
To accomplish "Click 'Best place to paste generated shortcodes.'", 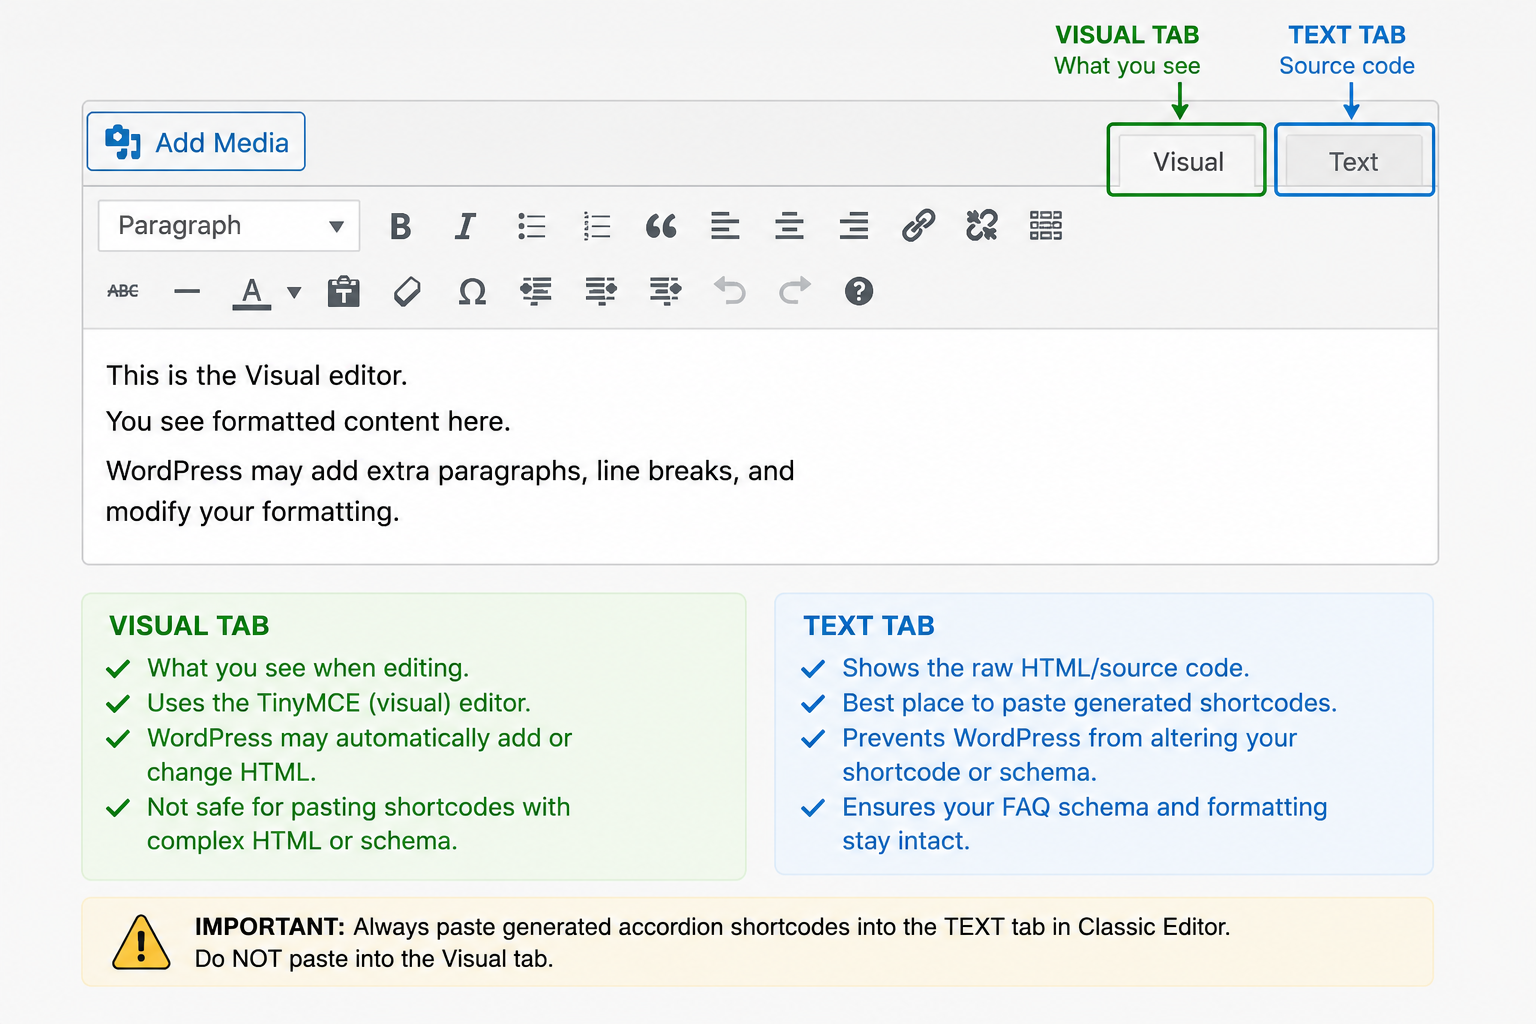I will pyautogui.click(x=1089, y=703).
